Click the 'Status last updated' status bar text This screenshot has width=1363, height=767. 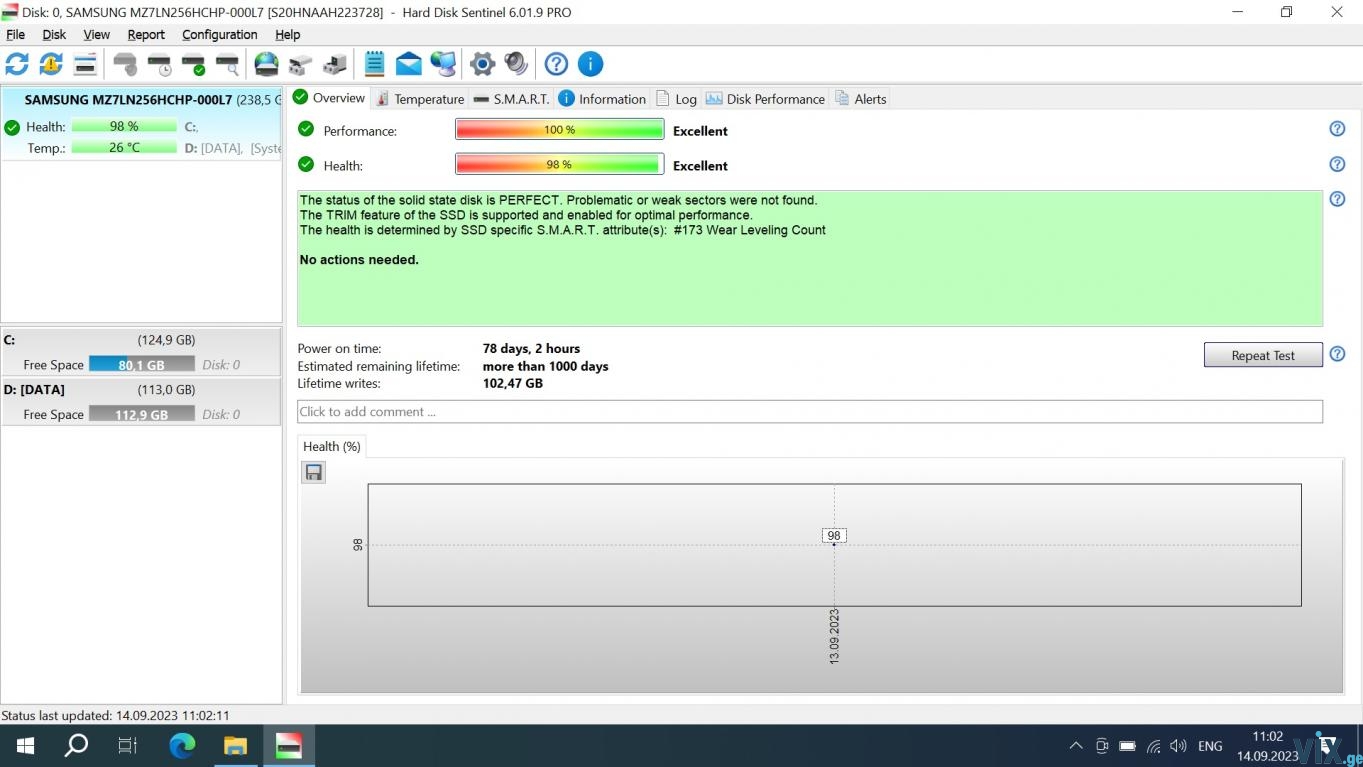[116, 716]
